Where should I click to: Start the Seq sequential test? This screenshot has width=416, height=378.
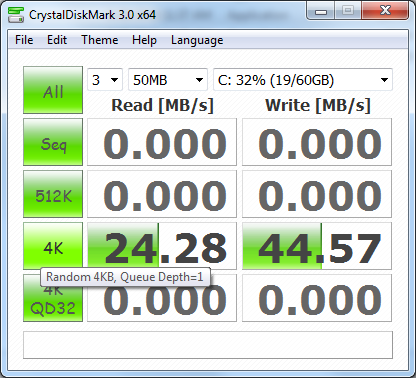click(53, 142)
